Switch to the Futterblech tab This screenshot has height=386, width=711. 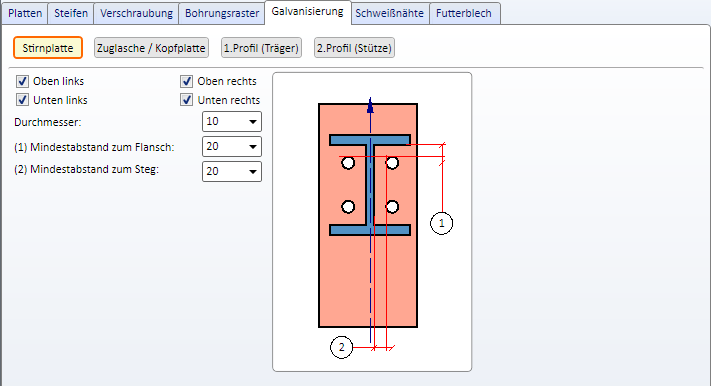tap(464, 13)
